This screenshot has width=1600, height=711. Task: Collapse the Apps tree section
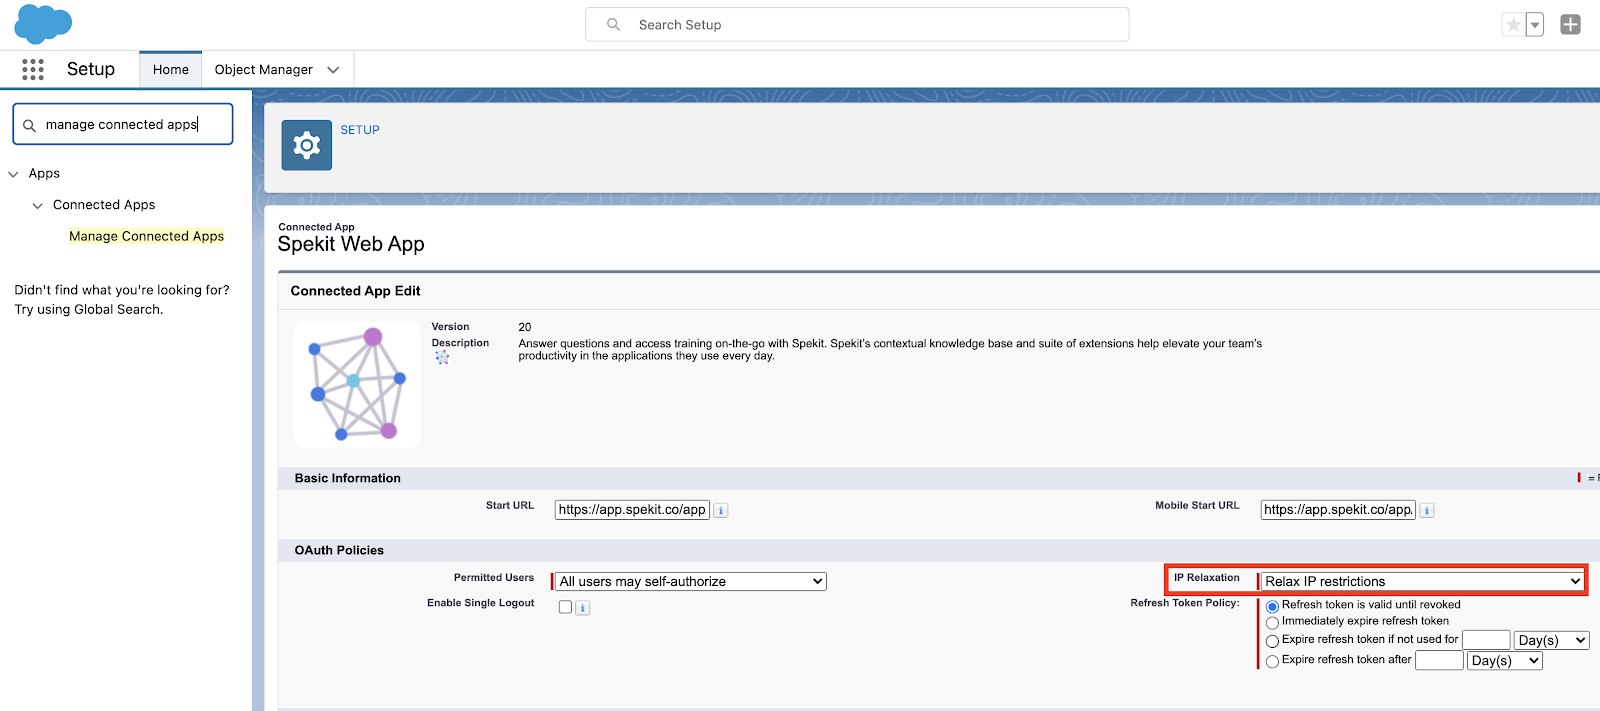pyautogui.click(x=14, y=174)
